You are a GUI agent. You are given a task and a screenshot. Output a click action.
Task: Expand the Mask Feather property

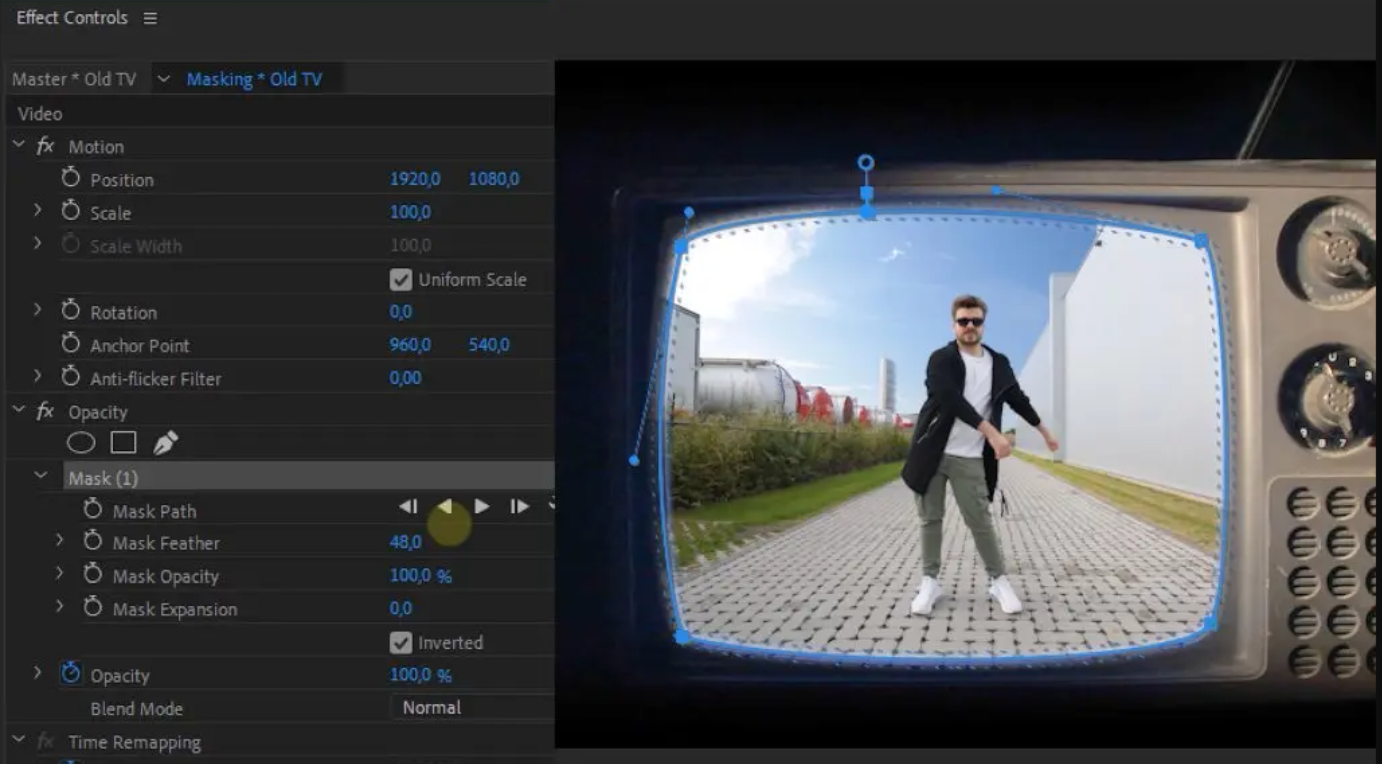pyautogui.click(x=61, y=542)
